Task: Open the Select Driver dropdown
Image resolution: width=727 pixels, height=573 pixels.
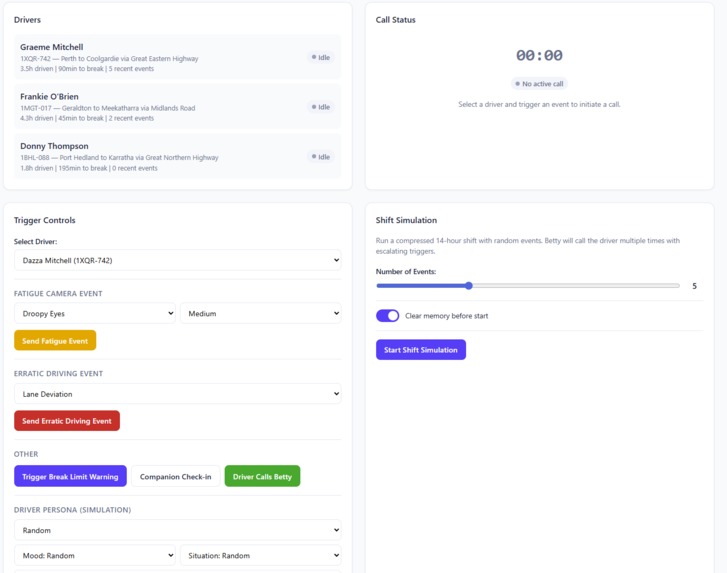Action: (x=178, y=260)
